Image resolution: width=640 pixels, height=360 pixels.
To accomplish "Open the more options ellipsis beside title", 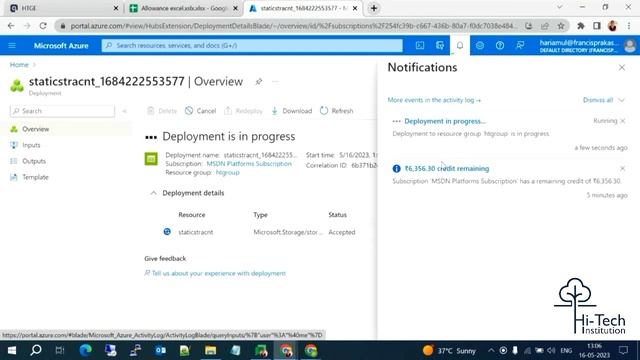I will tap(275, 82).
